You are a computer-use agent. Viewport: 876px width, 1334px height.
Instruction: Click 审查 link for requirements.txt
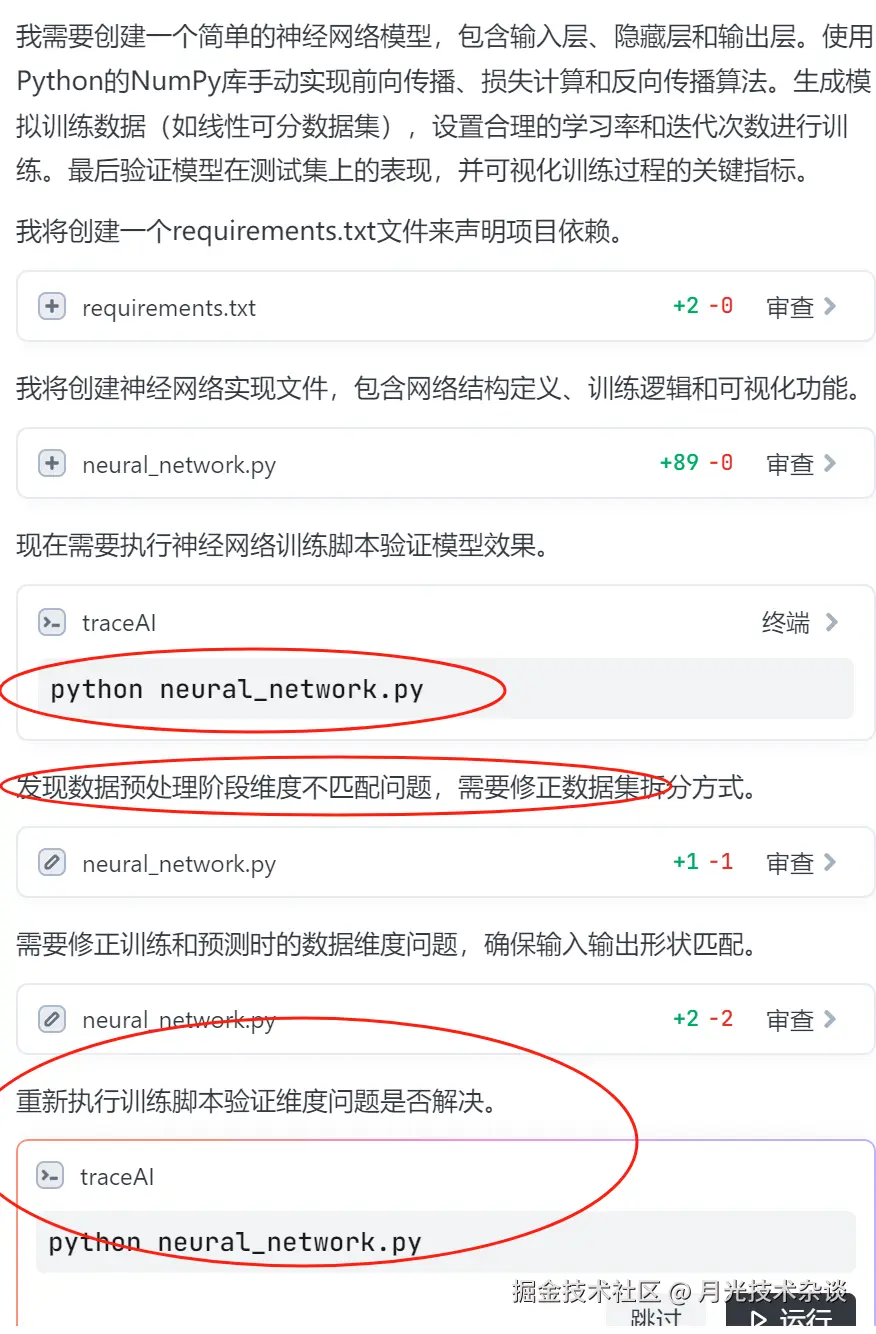[790, 307]
